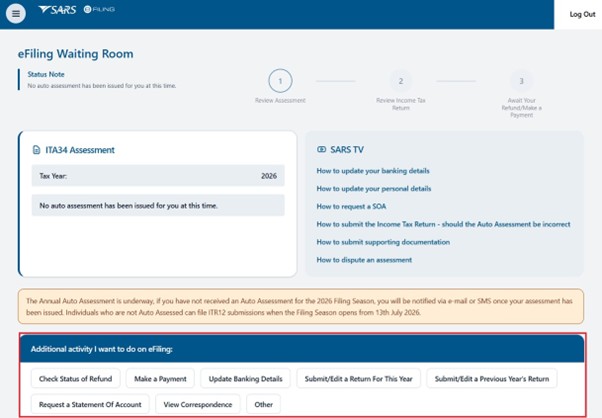
Task: Click the ITA34 Assessment title
Action: click(x=80, y=150)
